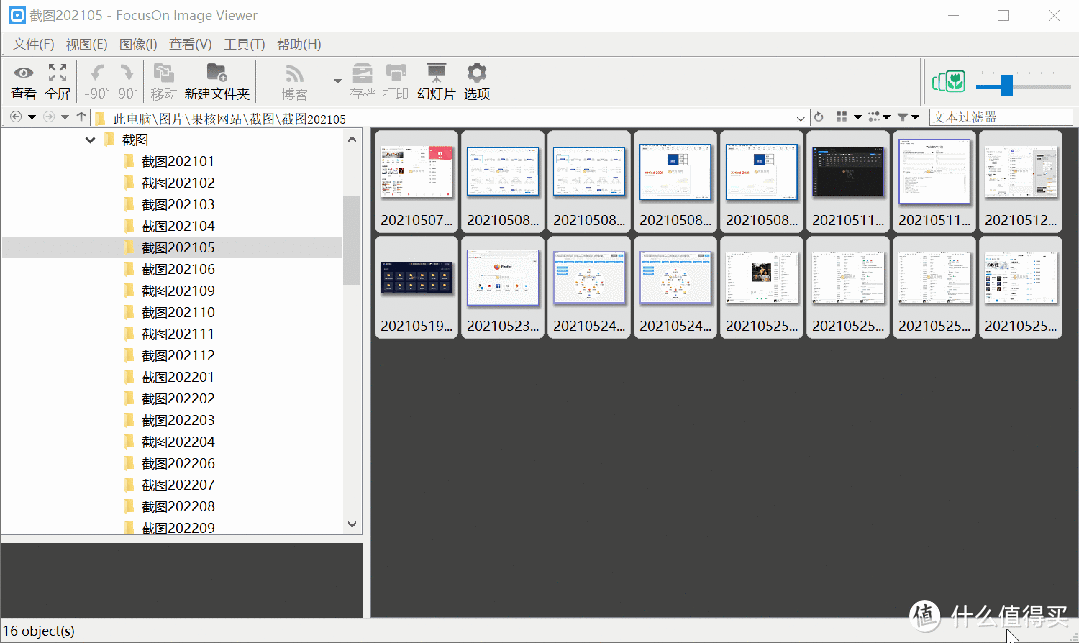Select the dark-themed 20210511 thumbnail

(x=847, y=181)
